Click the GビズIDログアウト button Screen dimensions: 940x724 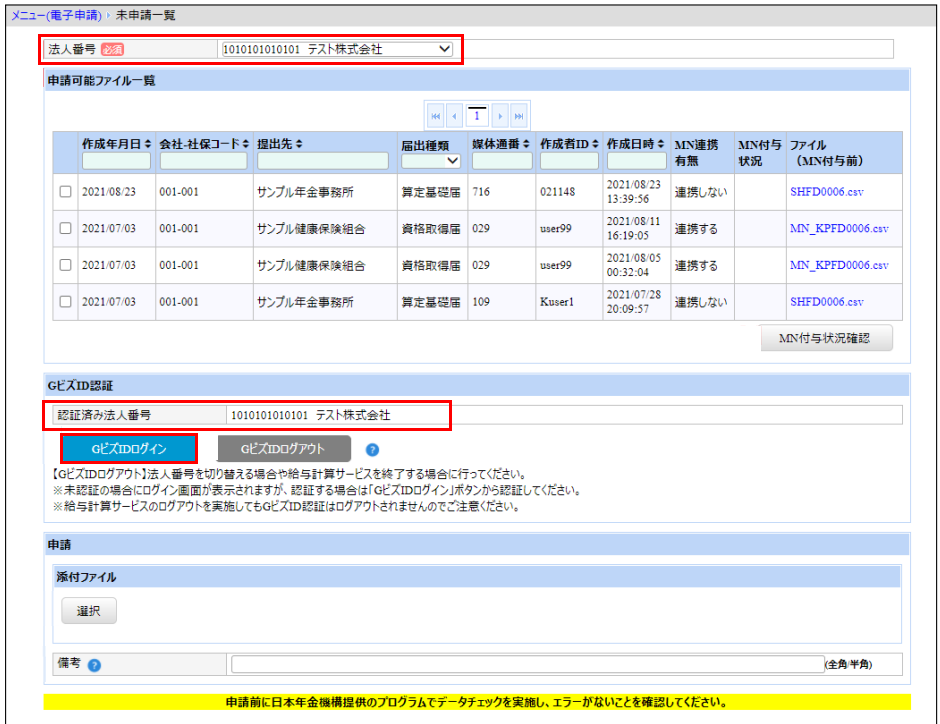tap(284, 449)
